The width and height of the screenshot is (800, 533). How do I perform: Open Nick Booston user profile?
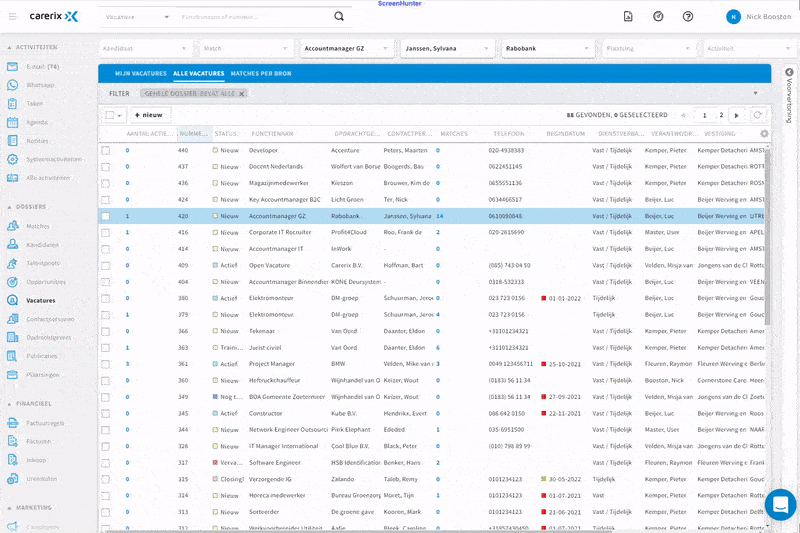(x=759, y=17)
